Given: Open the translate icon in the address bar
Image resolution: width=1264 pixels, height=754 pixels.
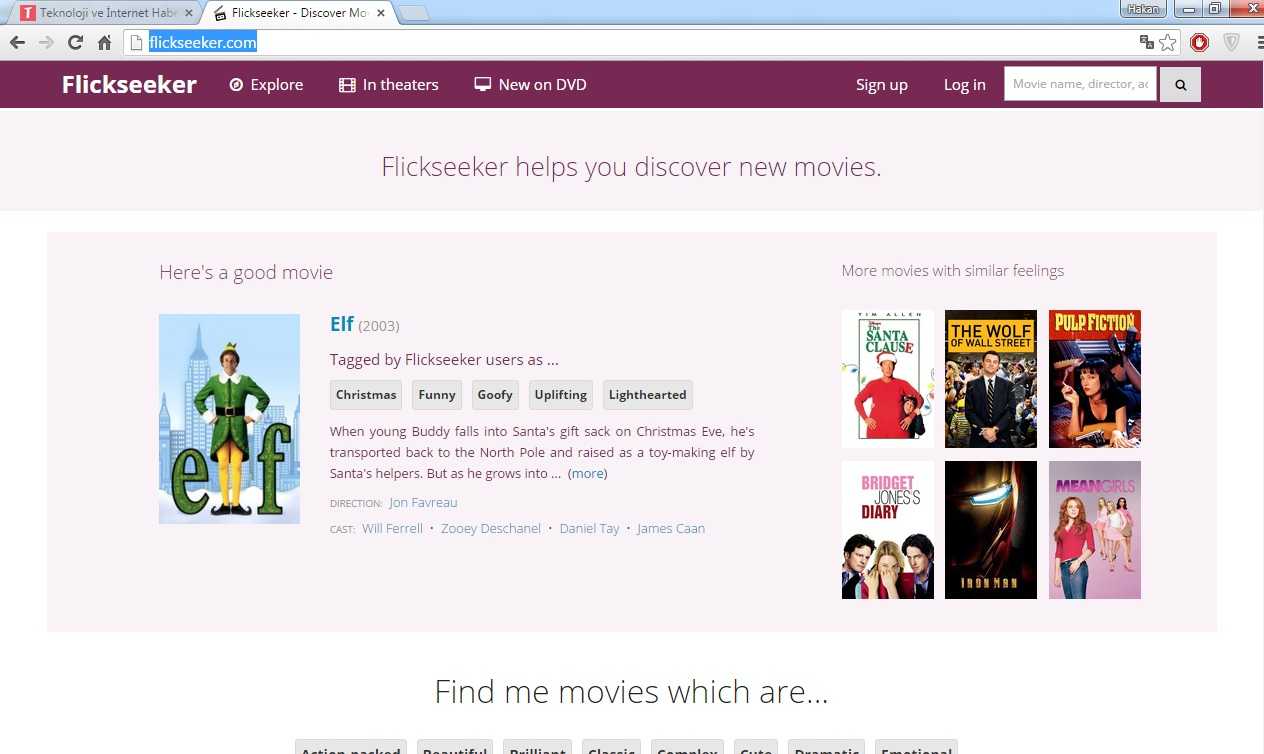Looking at the screenshot, I should click(x=1147, y=42).
